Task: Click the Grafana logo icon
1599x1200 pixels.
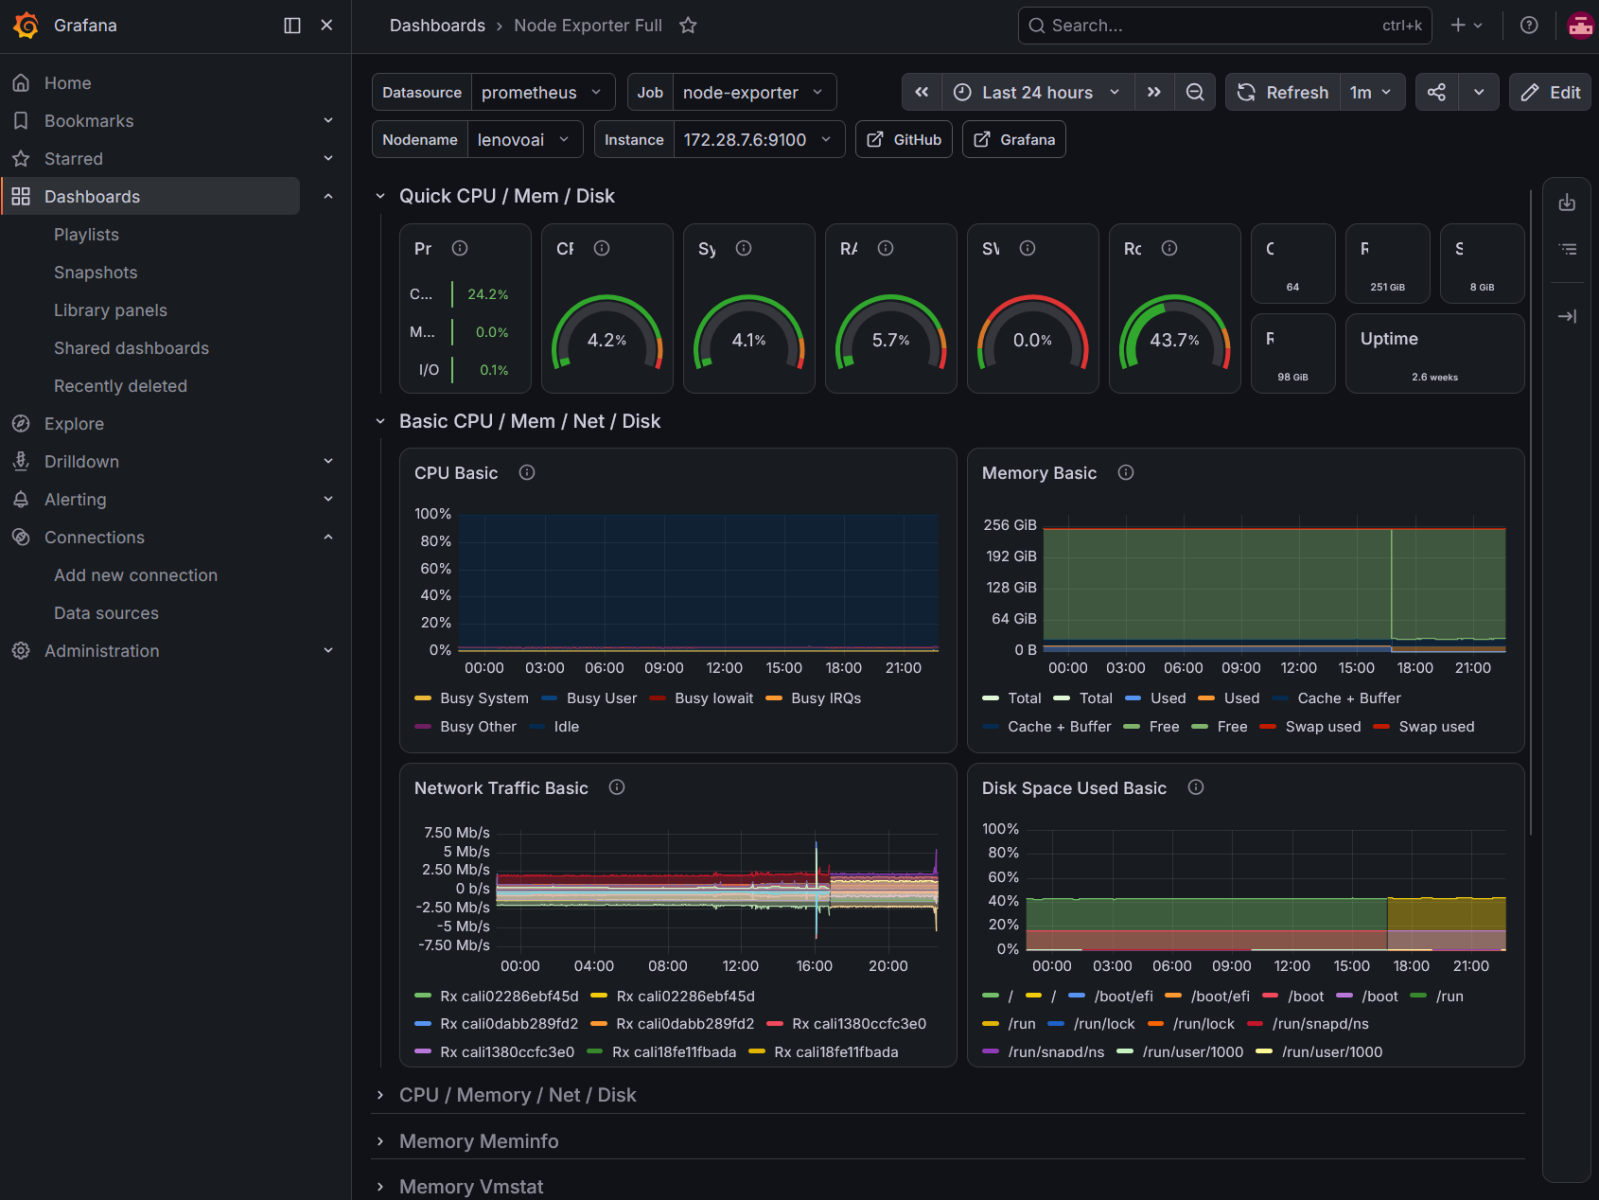Action: (x=26, y=25)
